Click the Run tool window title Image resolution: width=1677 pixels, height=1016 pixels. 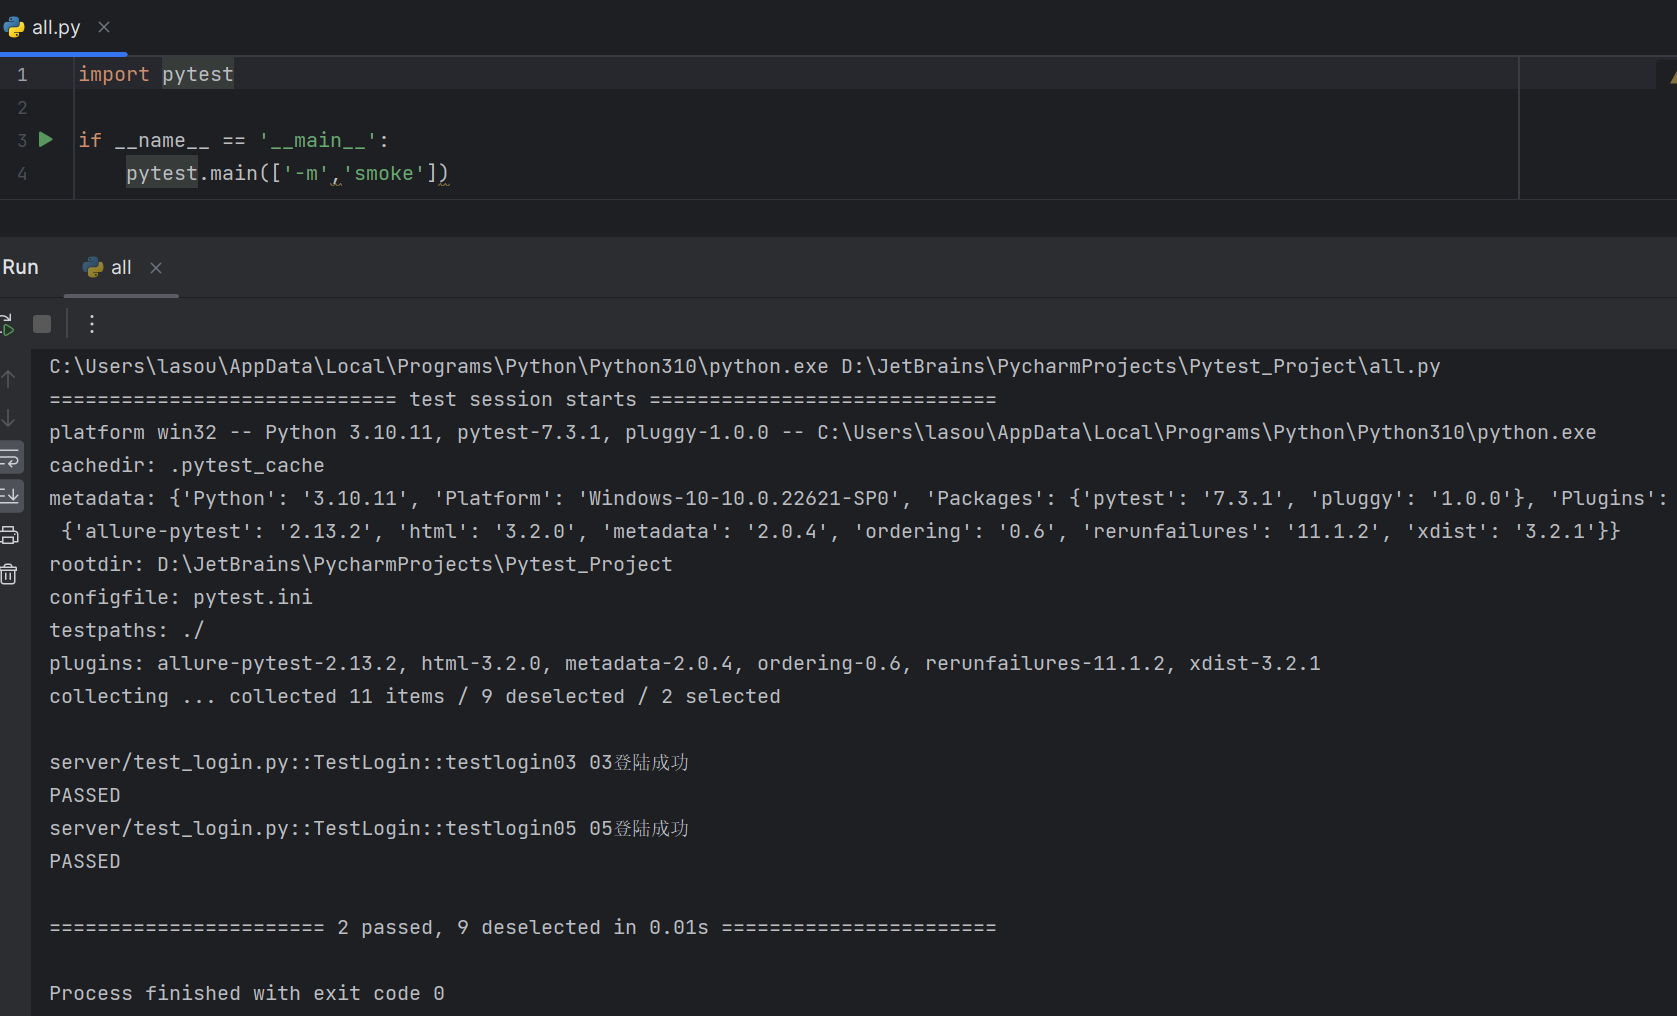tap(20, 267)
